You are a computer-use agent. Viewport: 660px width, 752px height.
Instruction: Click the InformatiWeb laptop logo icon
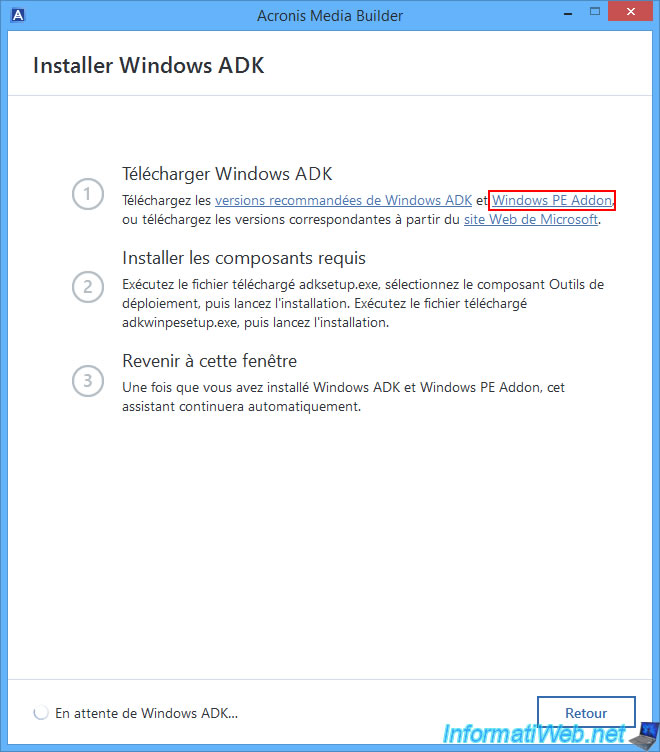coord(644,736)
